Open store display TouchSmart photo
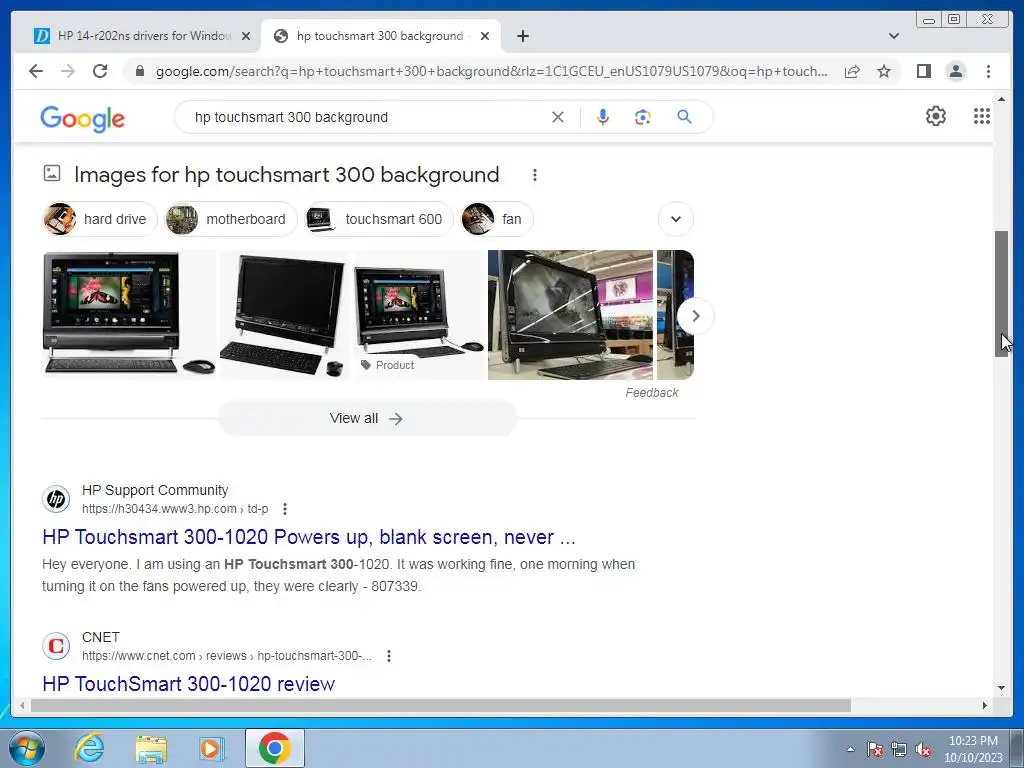The height and width of the screenshot is (768, 1024). [570, 315]
